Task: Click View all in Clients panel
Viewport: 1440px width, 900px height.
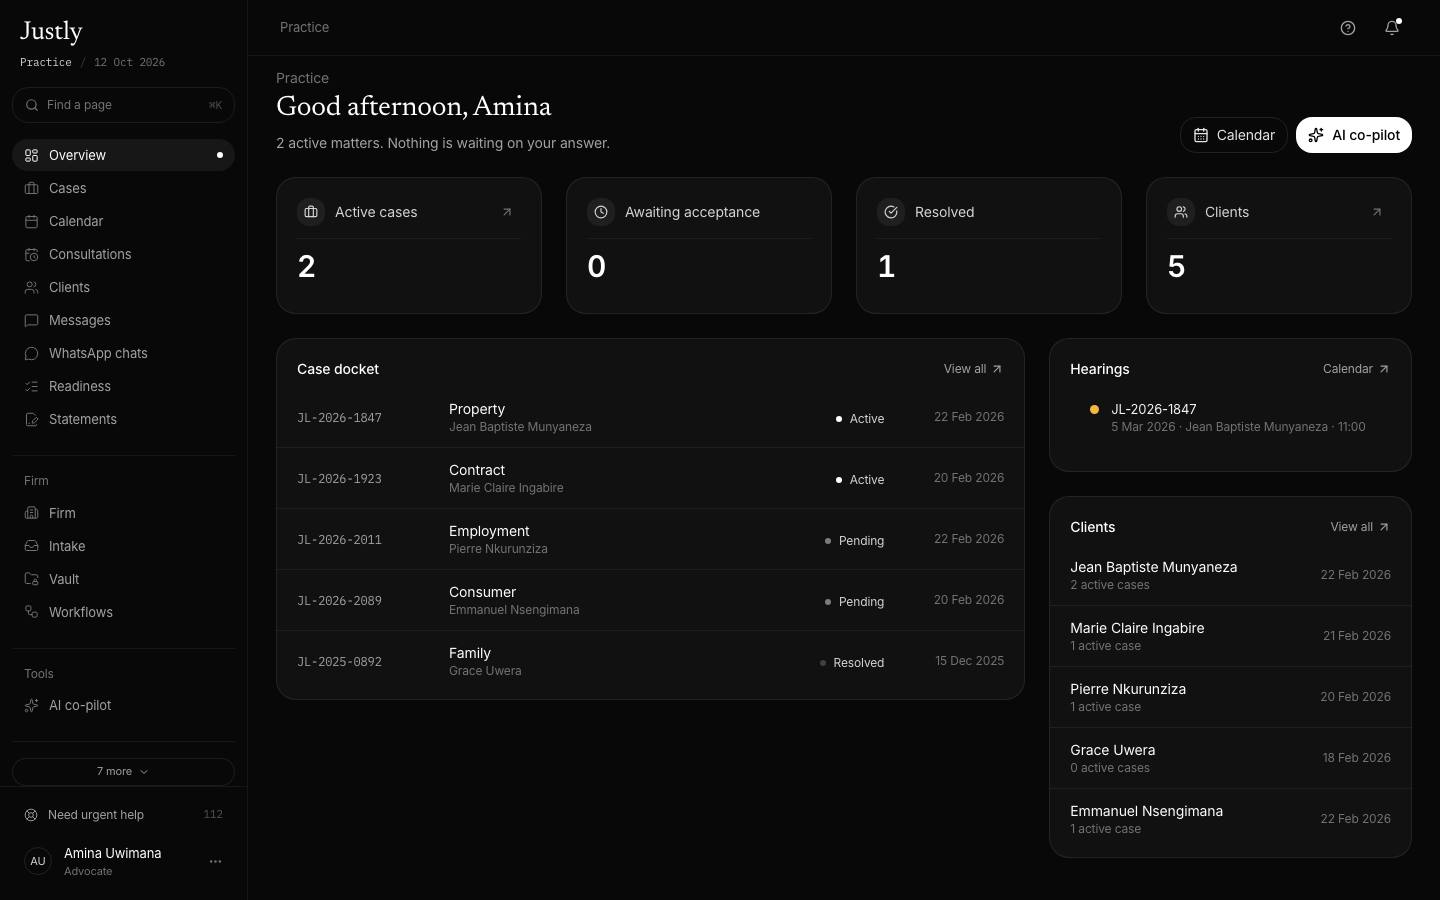Action: (x=1360, y=527)
